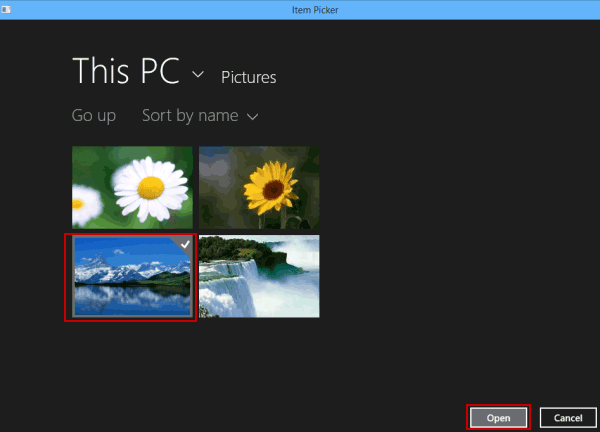The height and width of the screenshot is (432, 600).
Task: Click the Item Picker window icon
Action: (x=6, y=10)
